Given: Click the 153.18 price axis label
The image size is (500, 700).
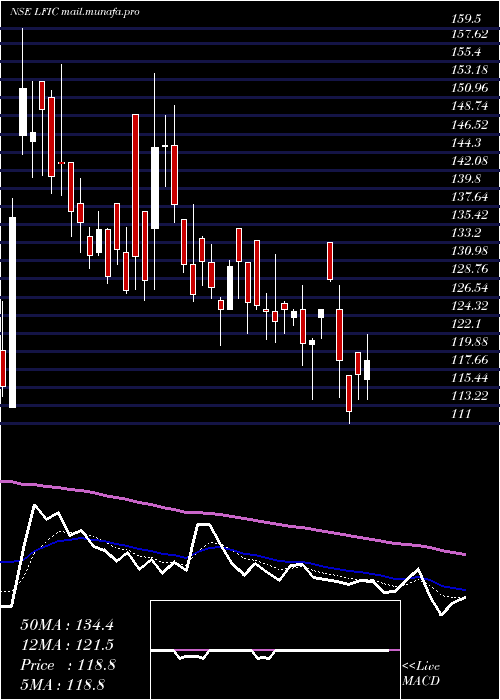Looking at the screenshot, I should click(x=470, y=70).
